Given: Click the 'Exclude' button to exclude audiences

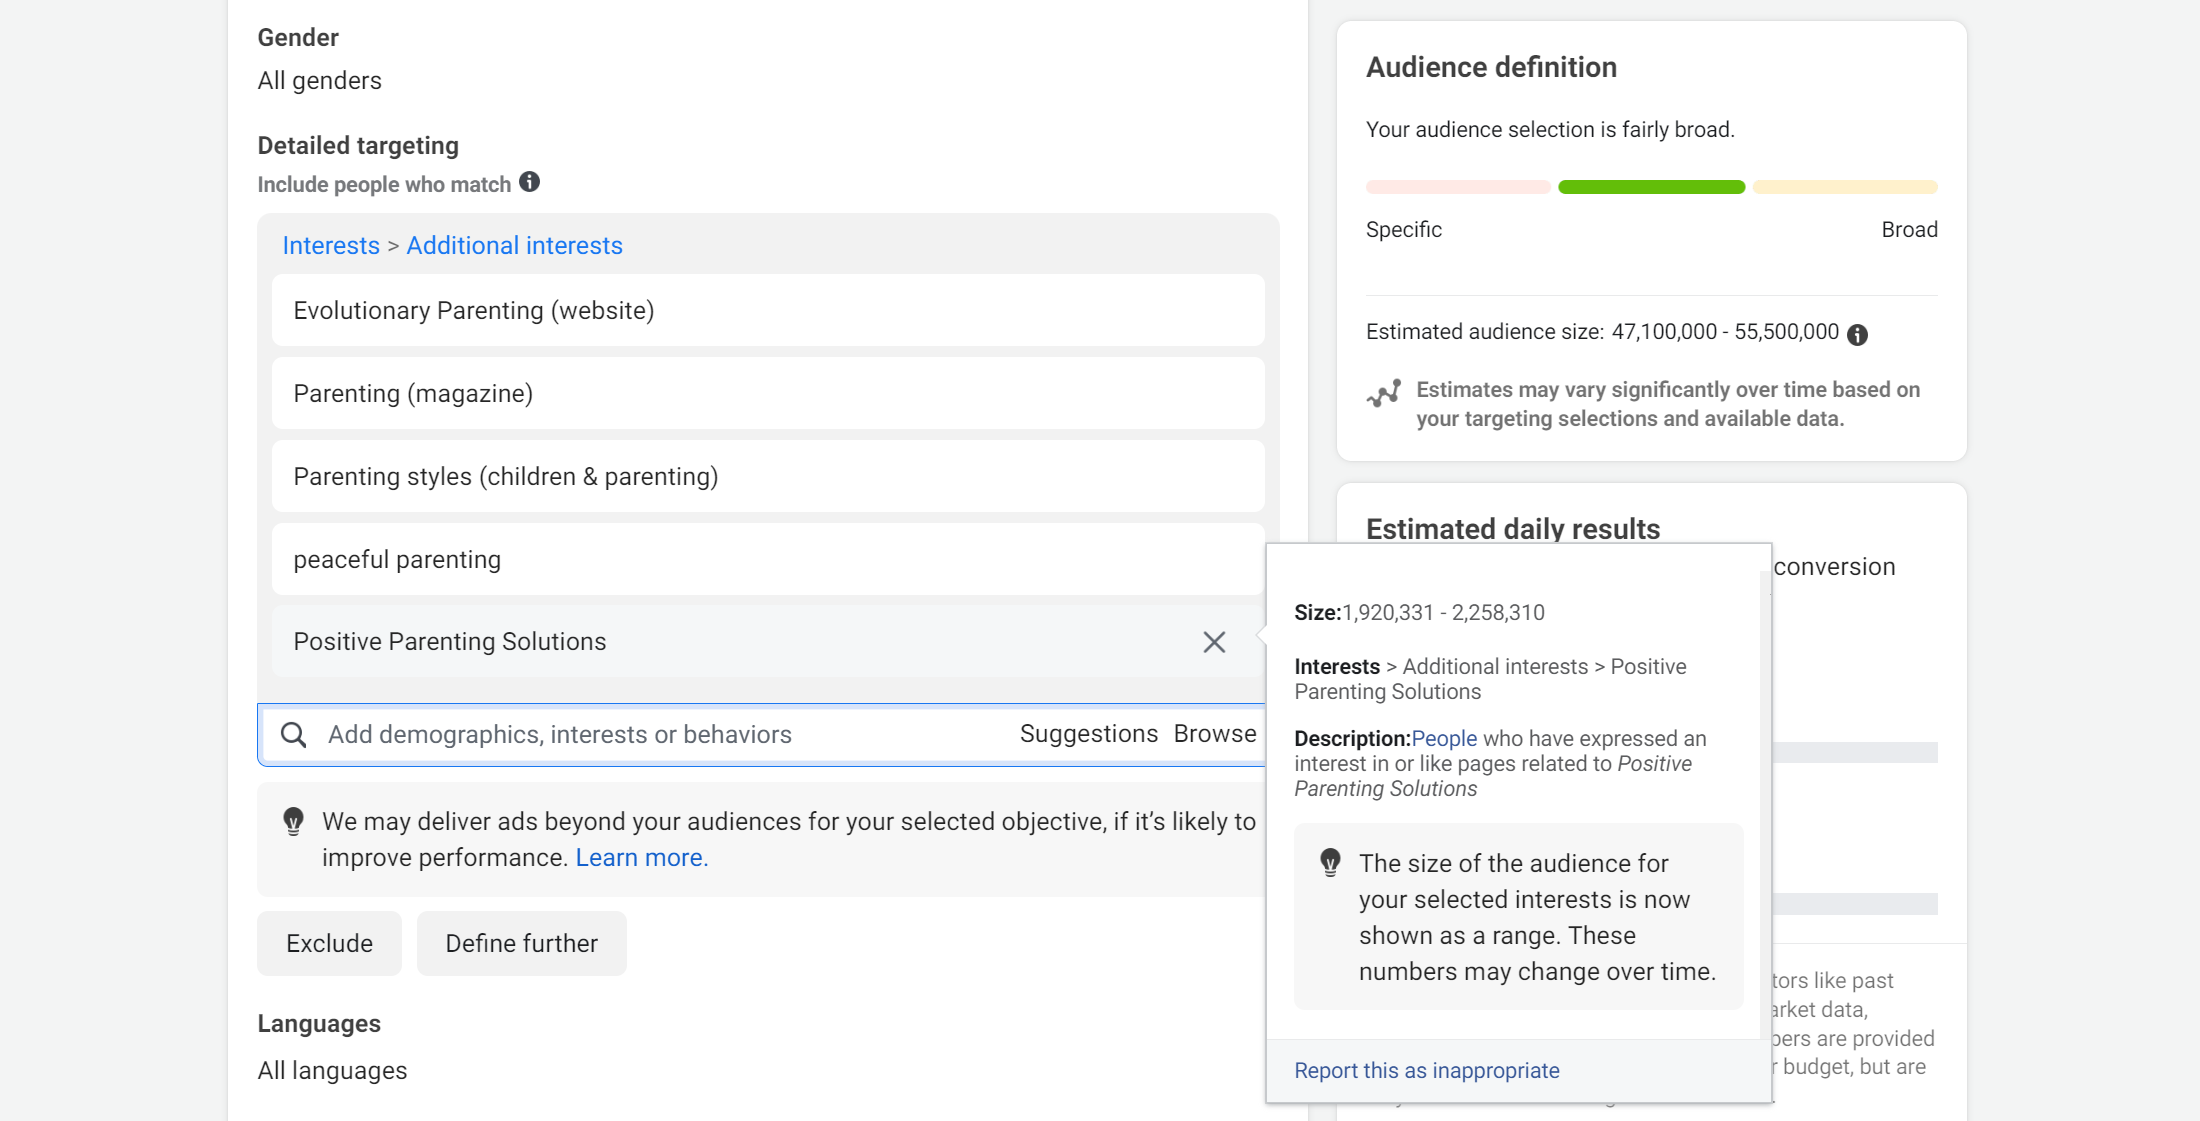Looking at the screenshot, I should click(330, 944).
